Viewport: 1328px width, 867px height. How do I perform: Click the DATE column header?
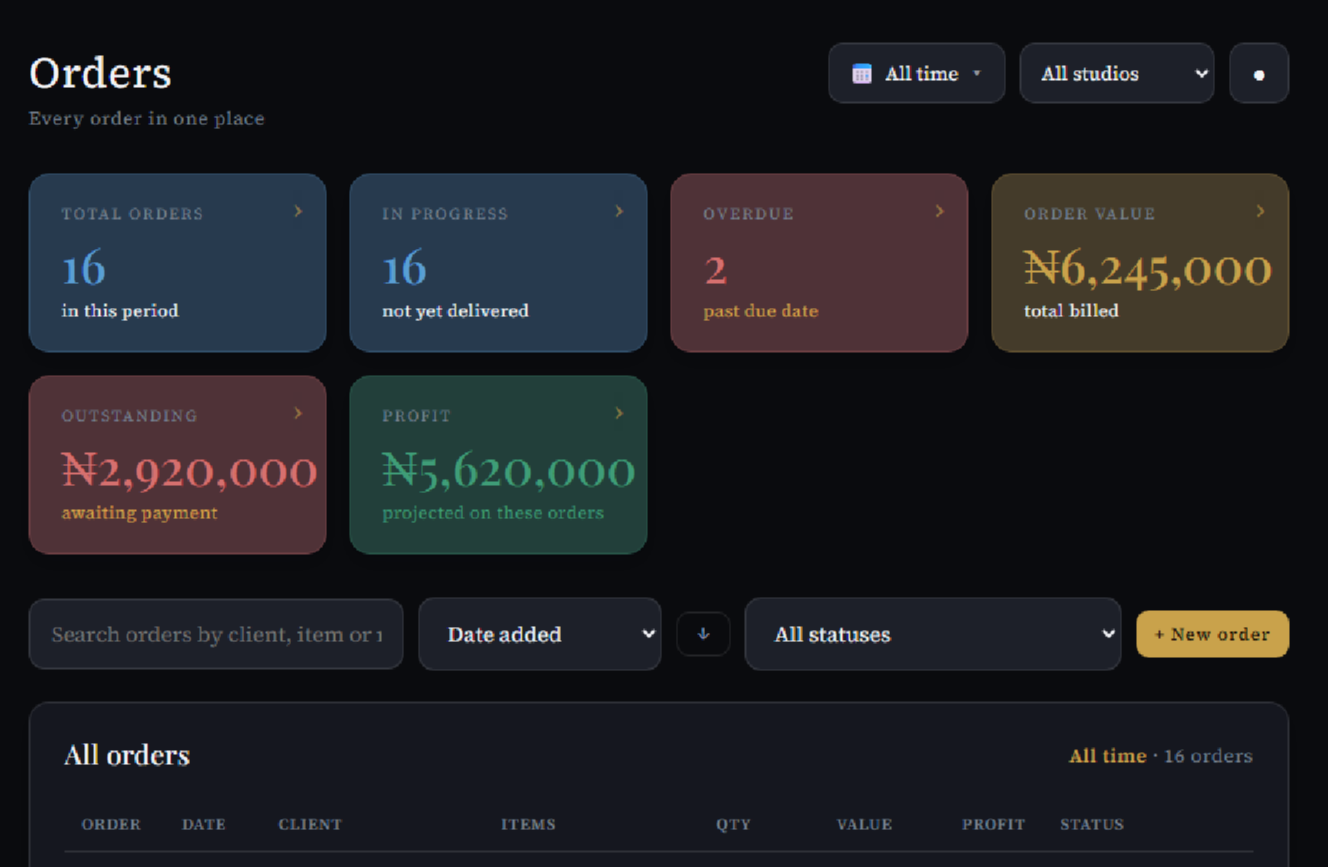coord(204,825)
